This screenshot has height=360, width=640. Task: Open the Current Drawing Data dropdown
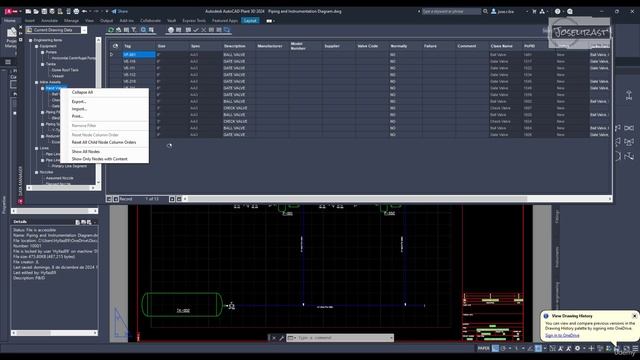[84, 30]
